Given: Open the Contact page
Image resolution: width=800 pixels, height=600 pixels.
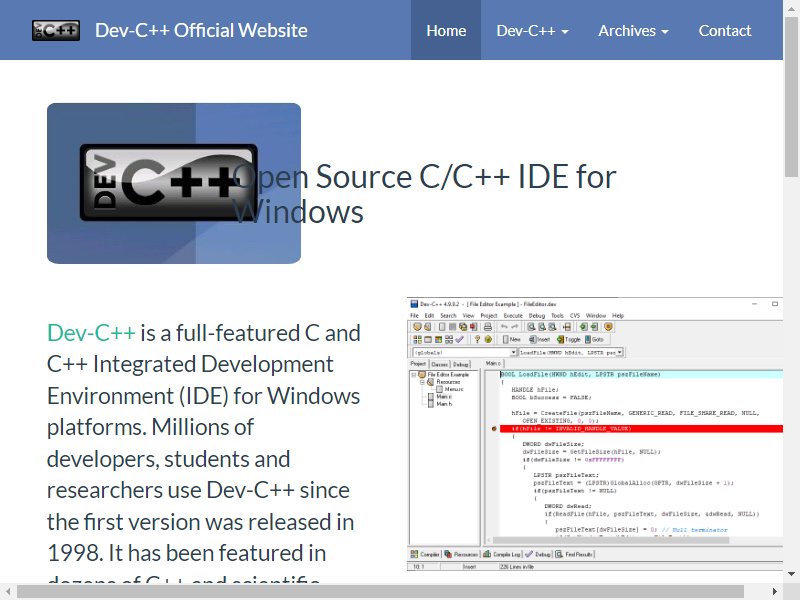Looking at the screenshot, I should (x=724, y=31).
